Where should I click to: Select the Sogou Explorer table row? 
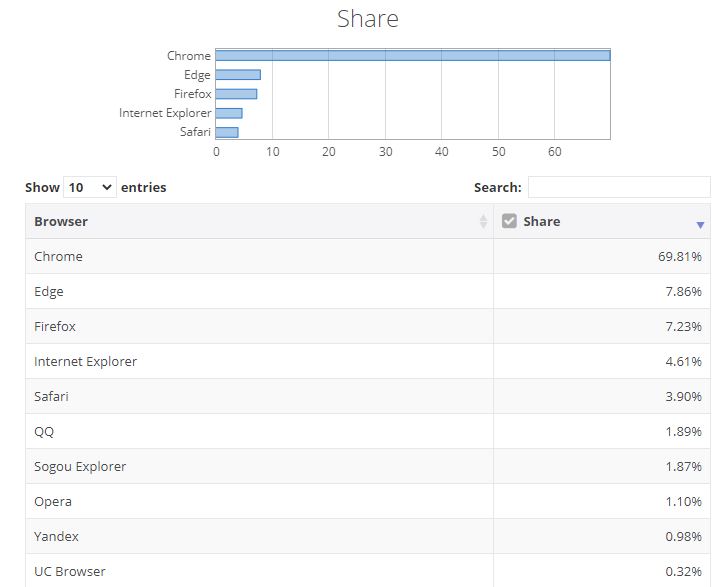[367, 467]
